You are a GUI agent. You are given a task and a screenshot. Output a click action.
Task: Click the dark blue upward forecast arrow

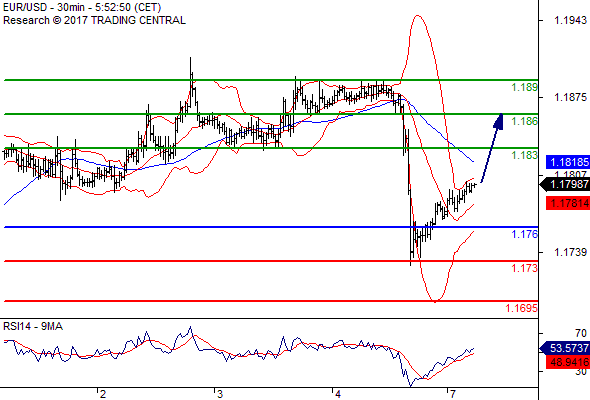(x=492, y=148)
